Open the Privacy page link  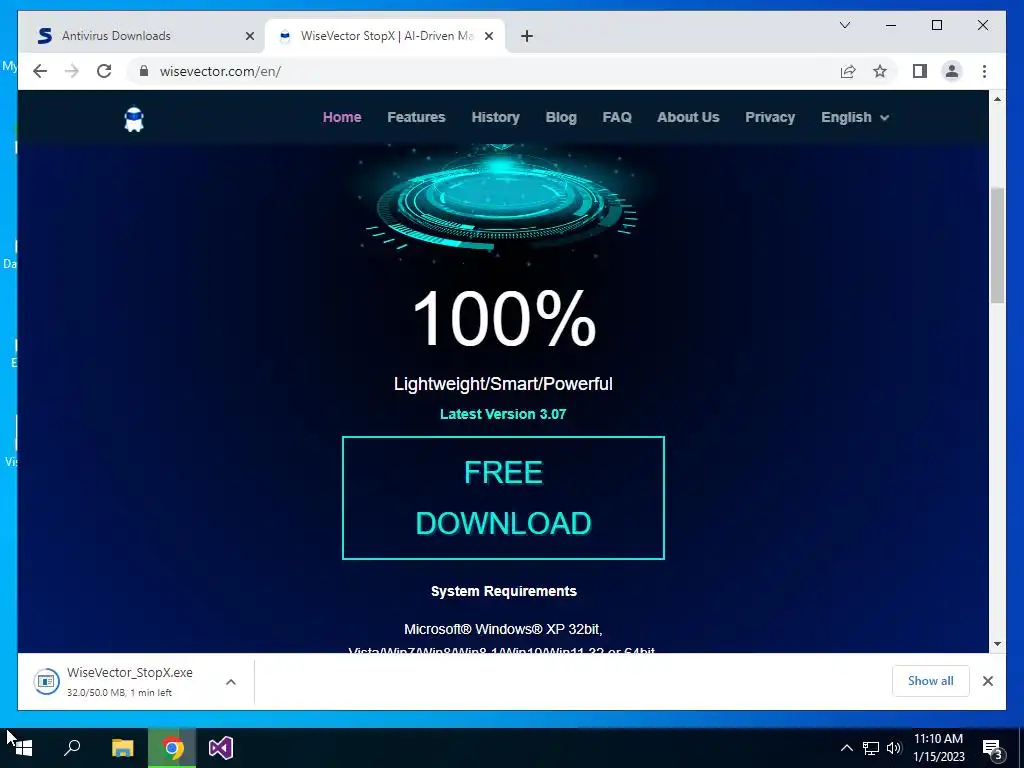coord(770,117)
